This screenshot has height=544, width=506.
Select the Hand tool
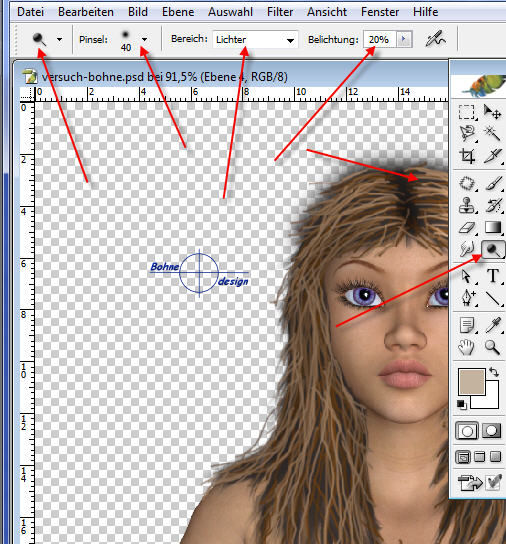(x=466, y=347)
